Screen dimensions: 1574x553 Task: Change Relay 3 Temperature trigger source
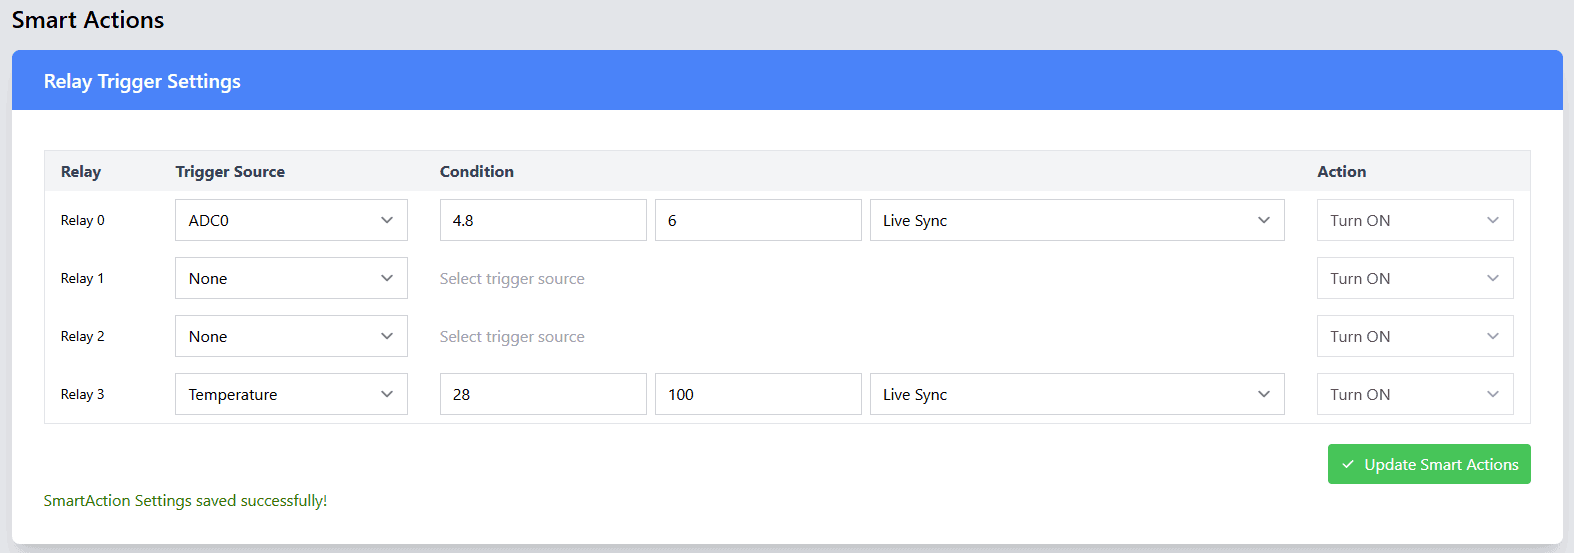click(x=290, y=394)
